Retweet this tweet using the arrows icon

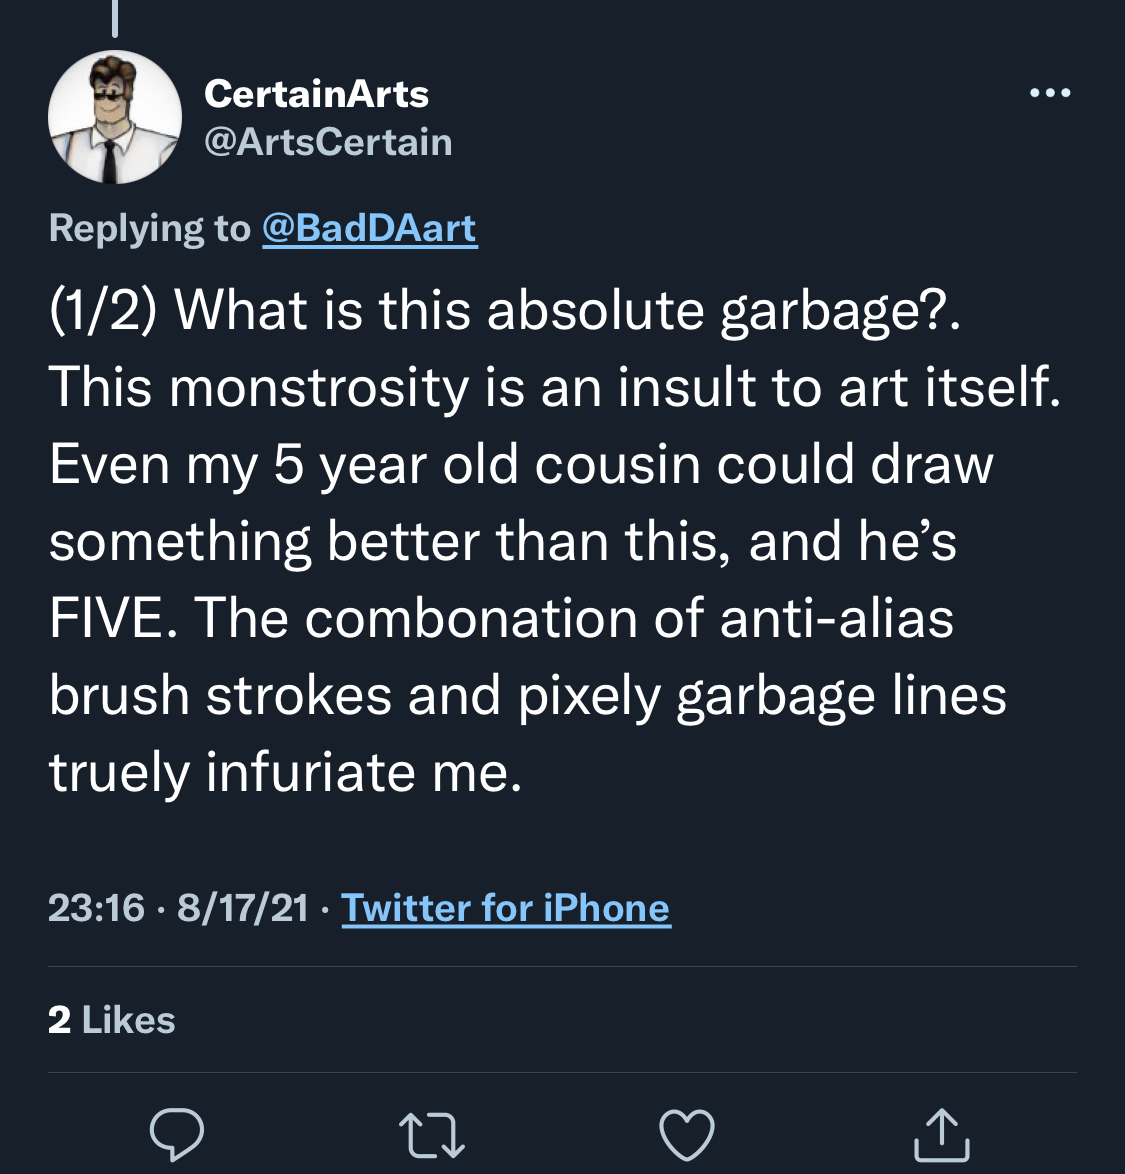coord(432,1136)
